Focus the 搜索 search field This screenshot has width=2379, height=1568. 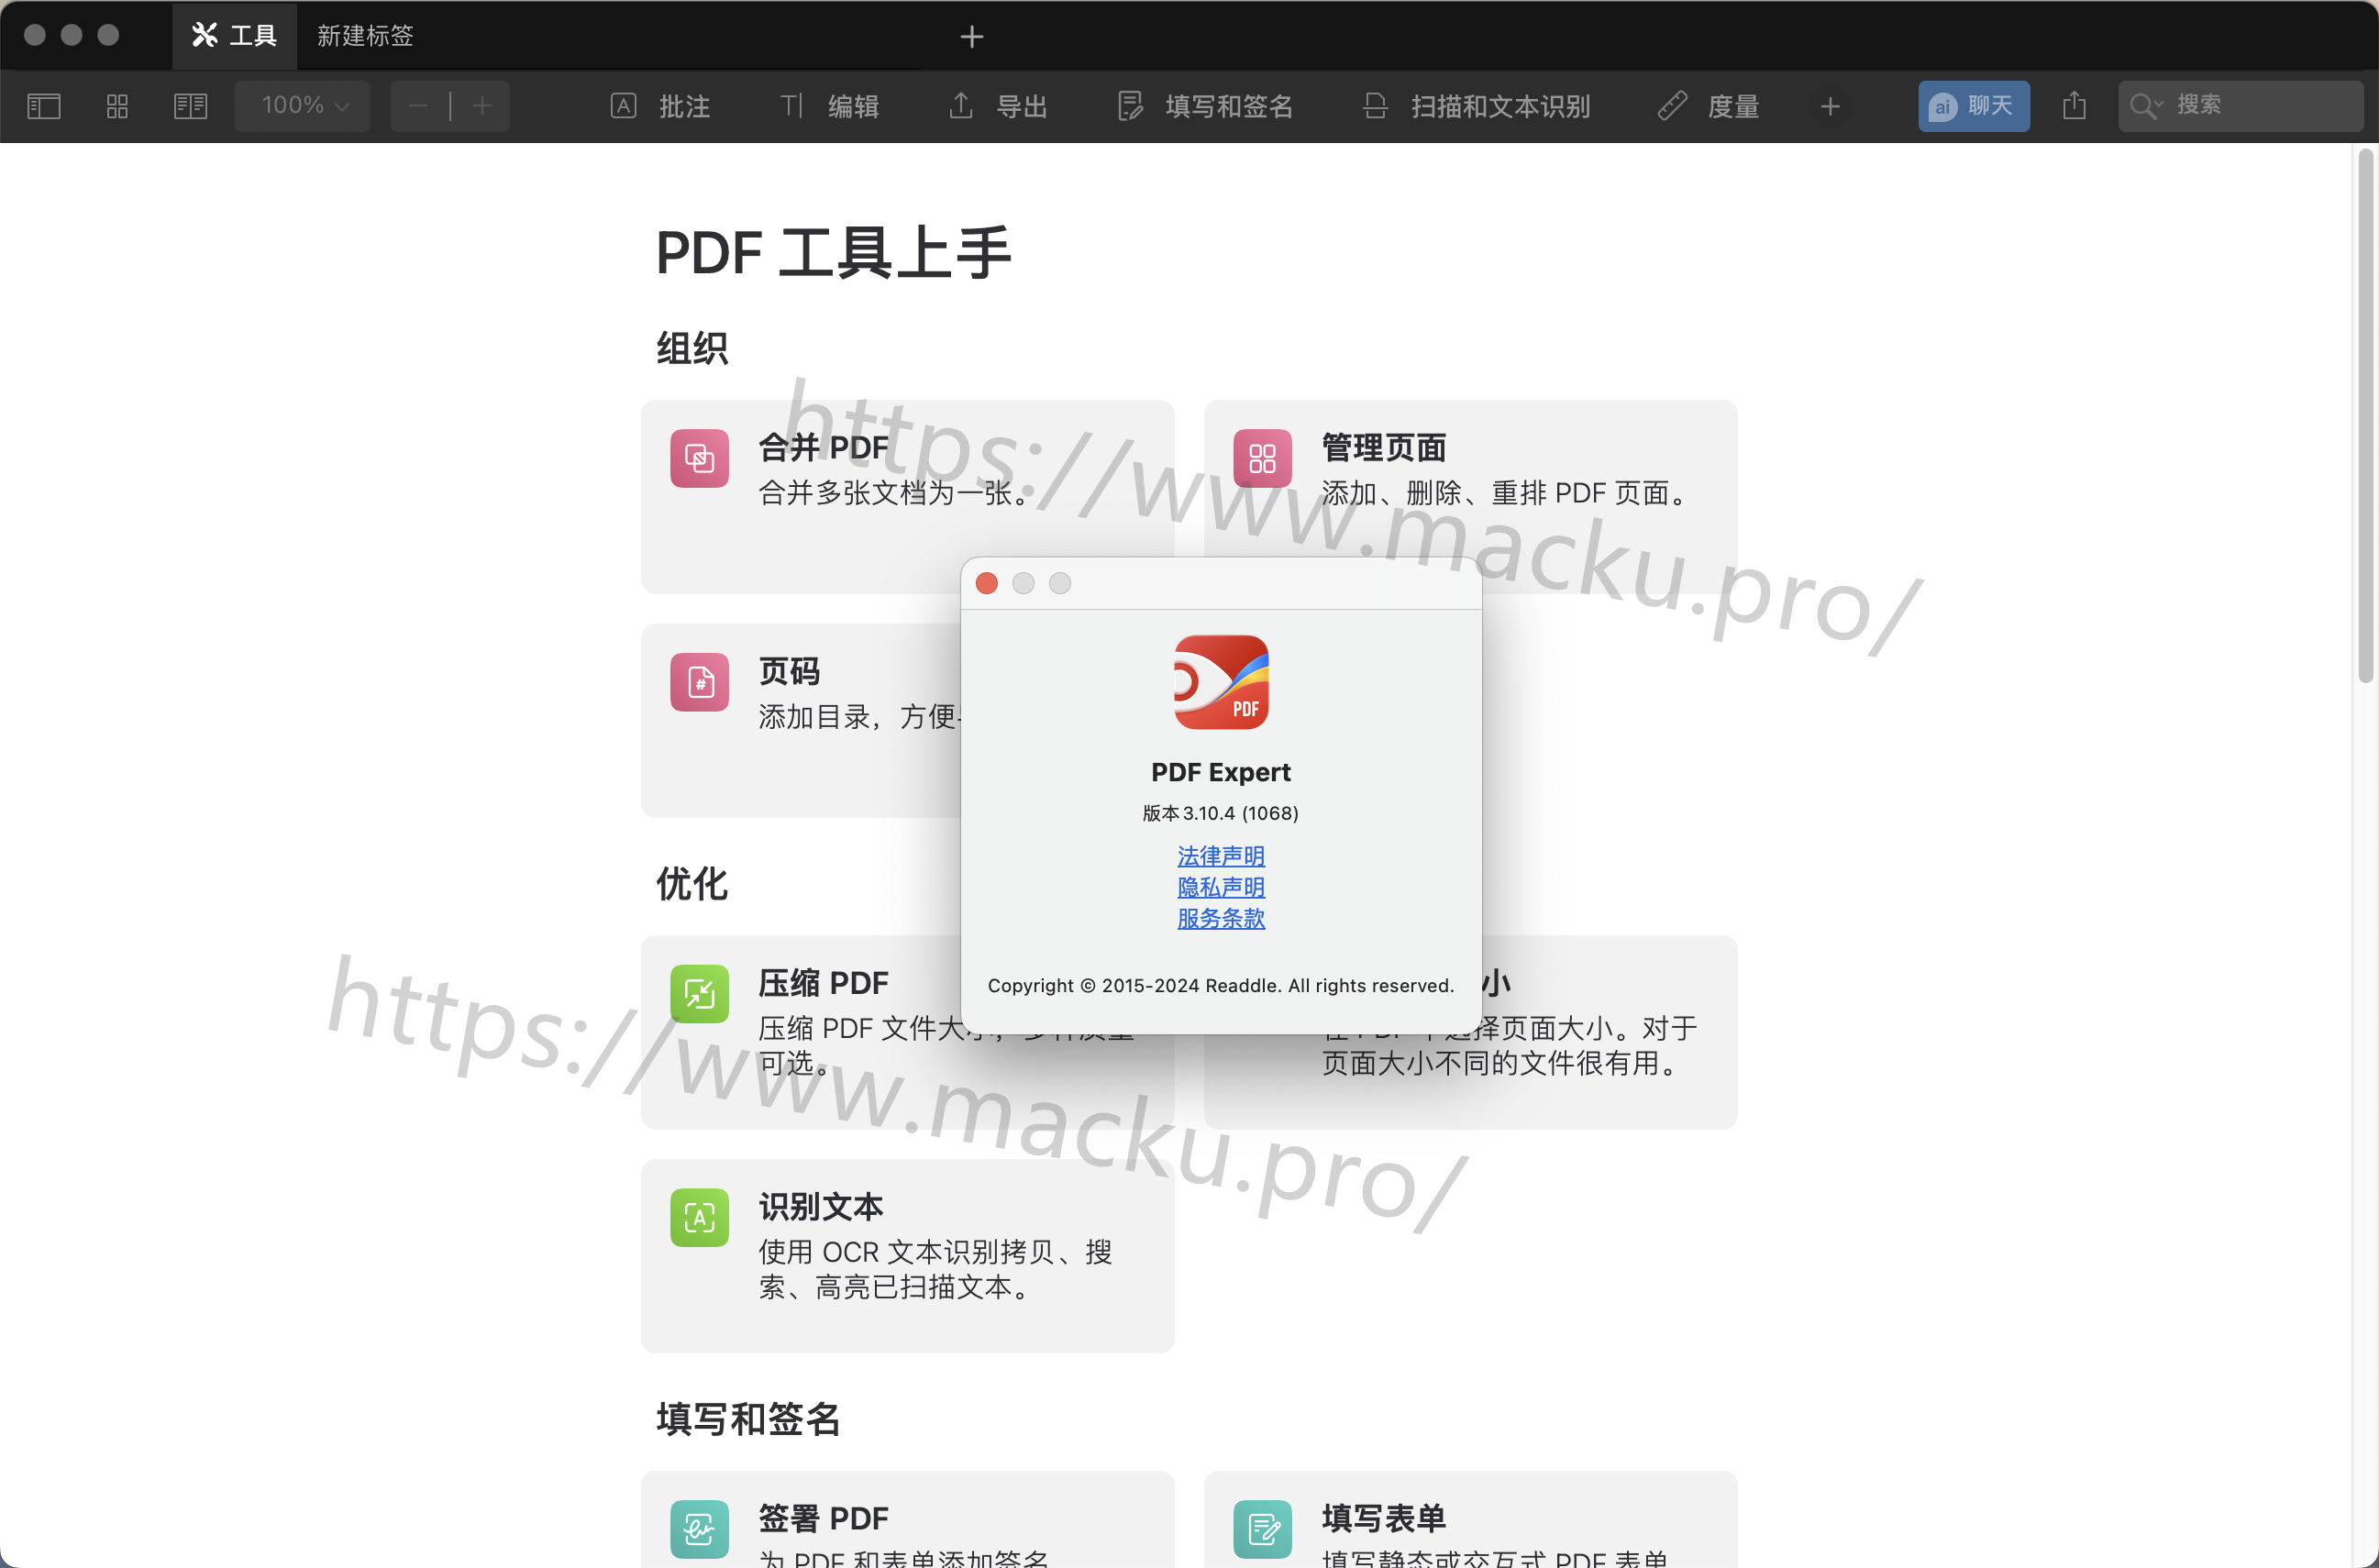click(x=2240, y=106)
